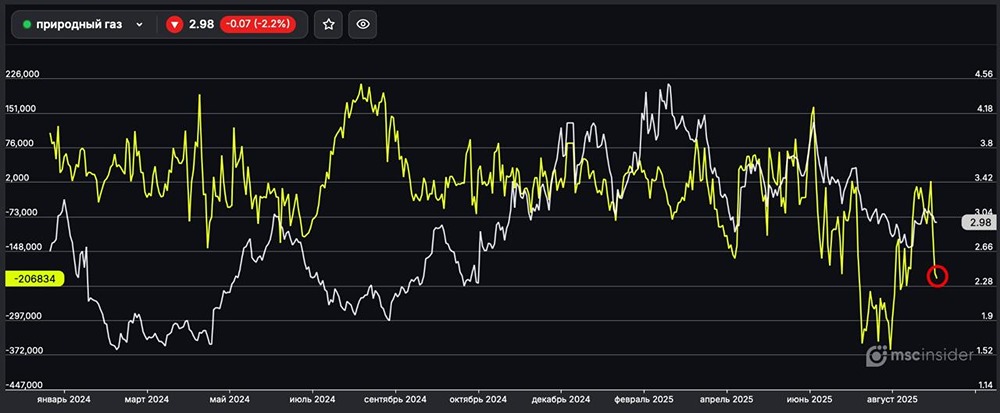The height and width of the screenshot is (413, 1000).
Task: Click the август 2025 axis label
Action: click(x=892, y=400)
